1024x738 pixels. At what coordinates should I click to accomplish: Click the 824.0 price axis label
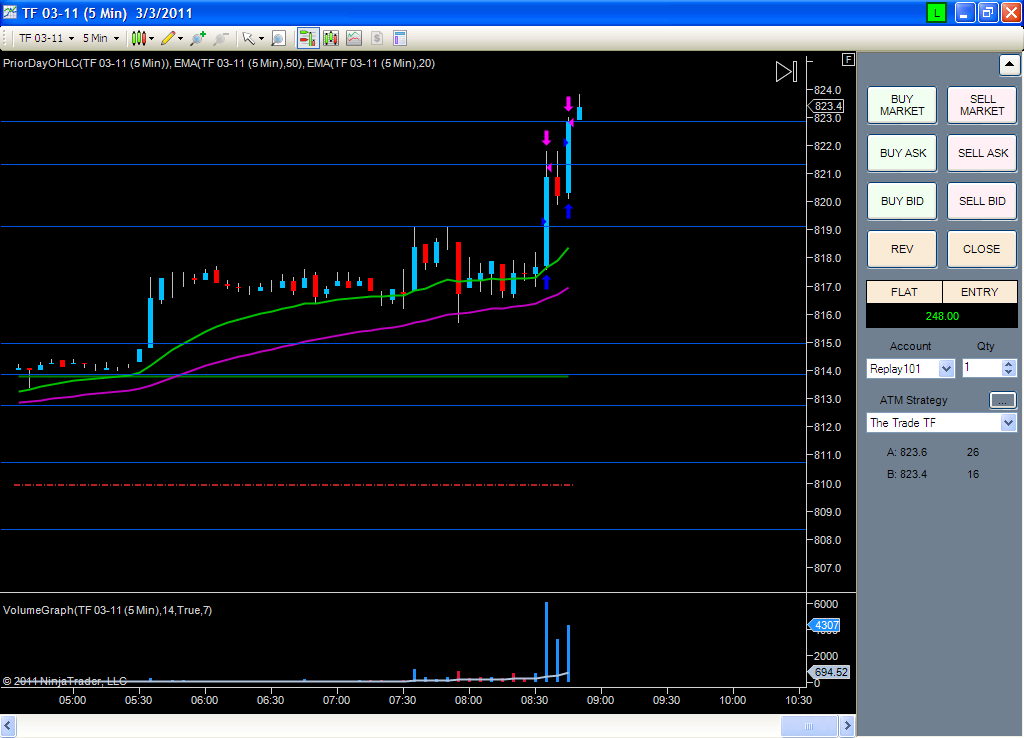click(x=827, y=90)
